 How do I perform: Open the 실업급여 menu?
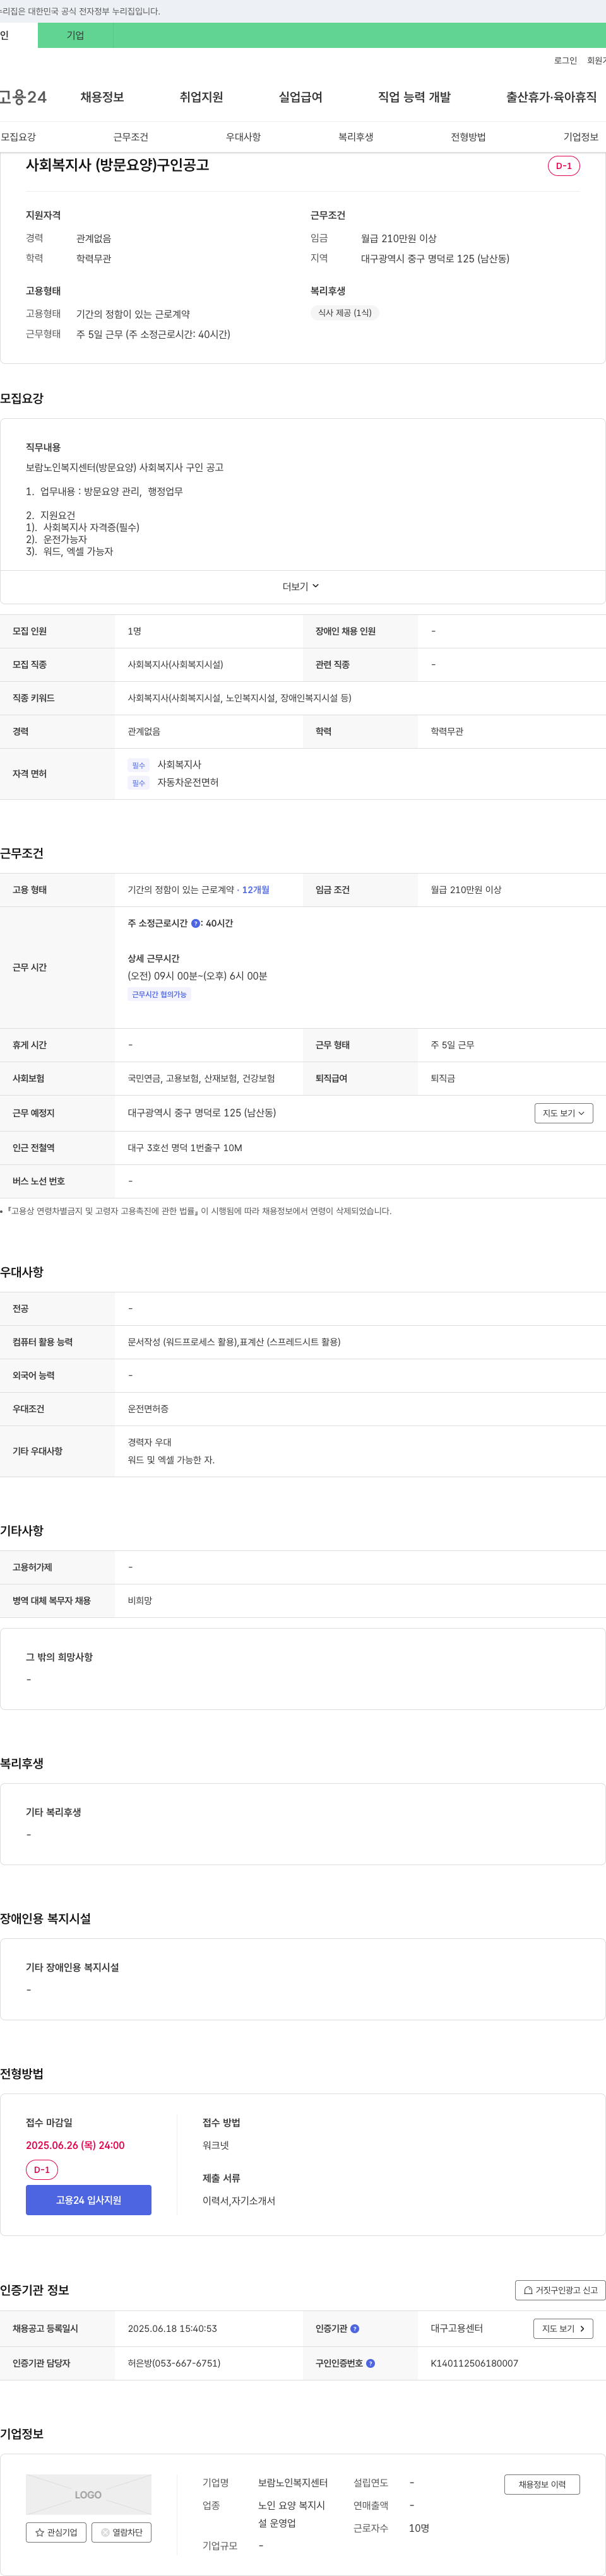pyautogui.click(x=300, y=97)
